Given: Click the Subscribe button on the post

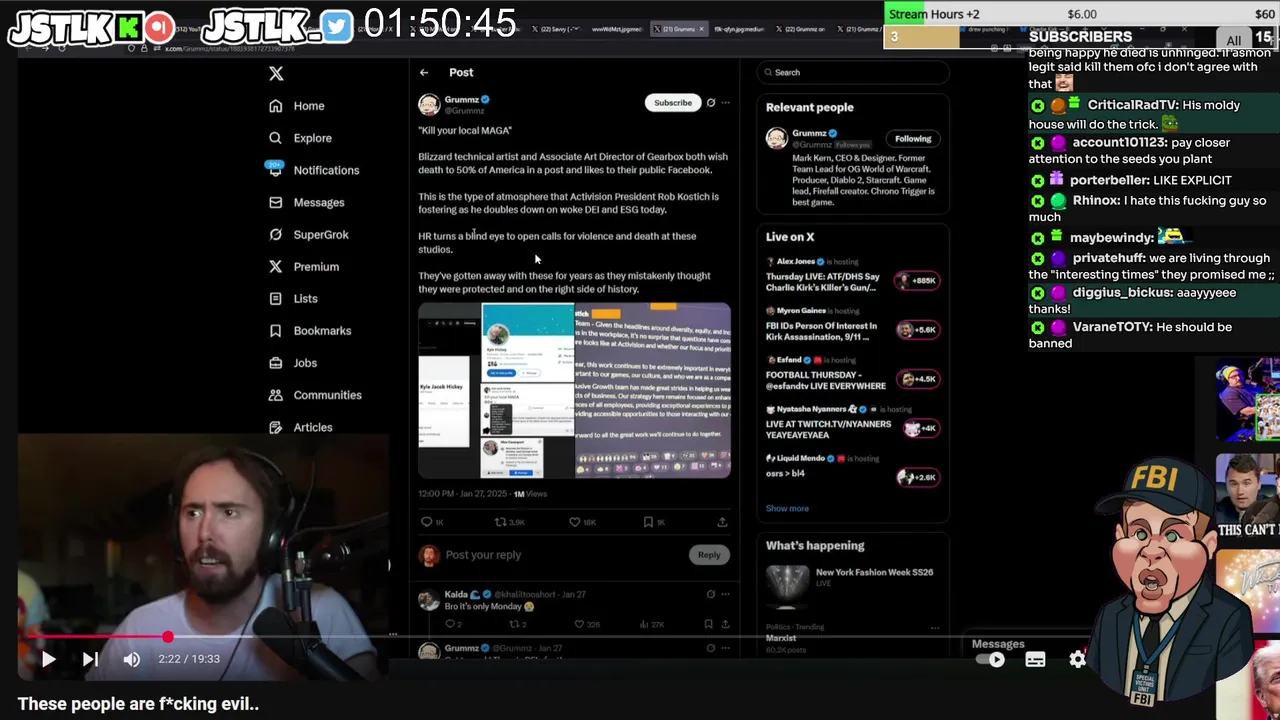Looking at the screenshot, I should [x=673, y=103].
